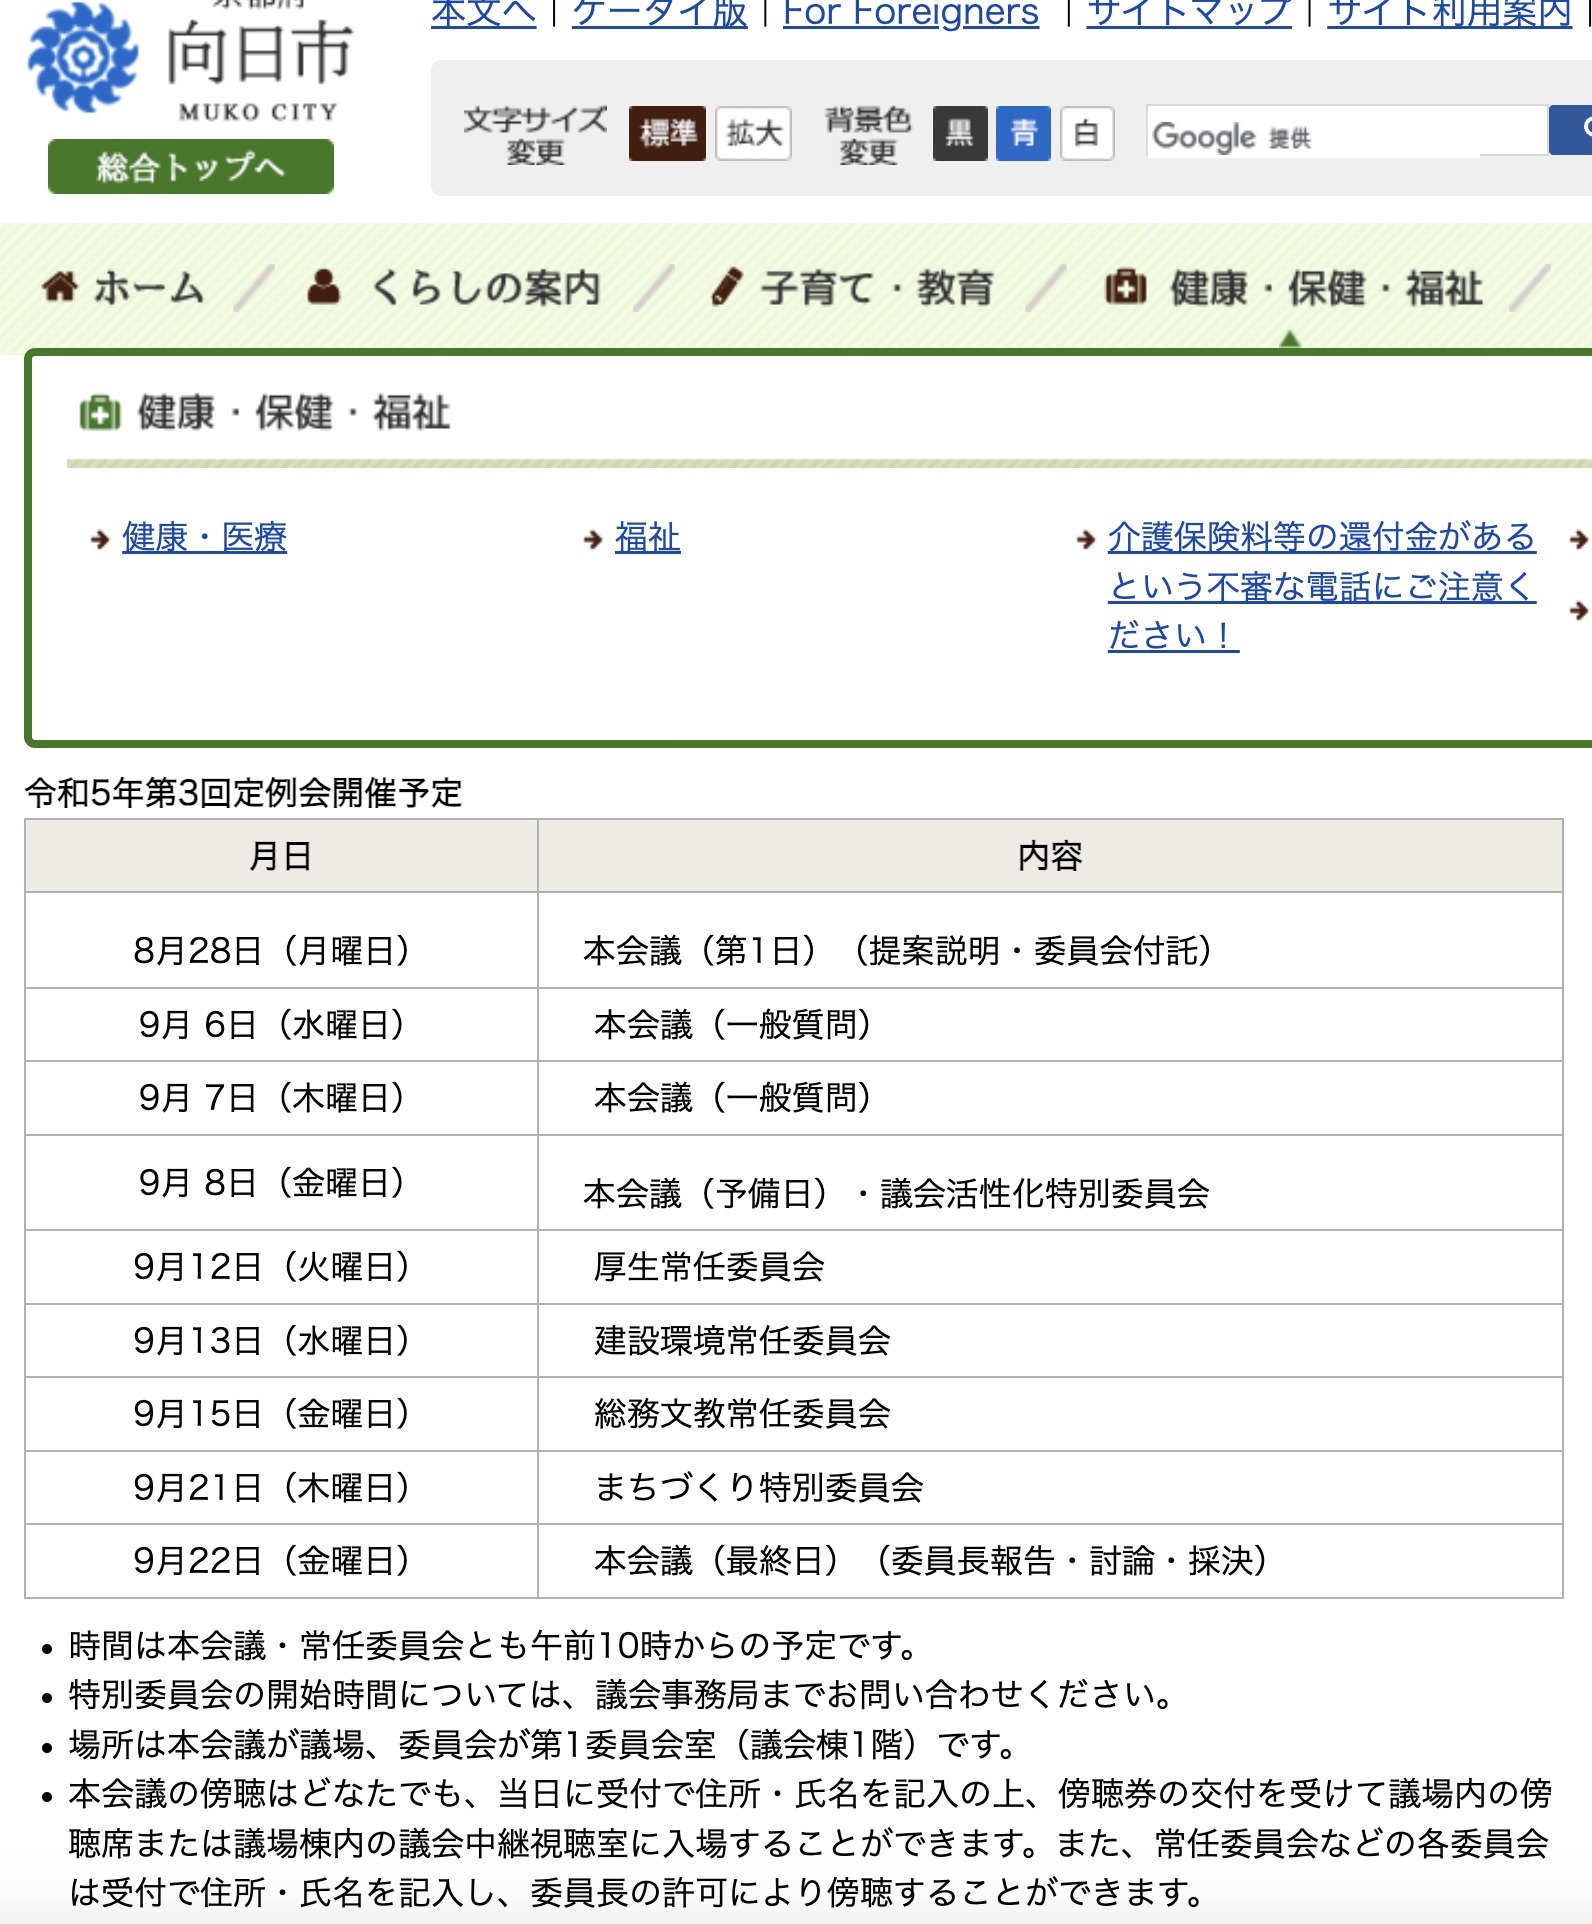Select the 9月 7日(木曜日) date cell

[x=281, y=1098]
